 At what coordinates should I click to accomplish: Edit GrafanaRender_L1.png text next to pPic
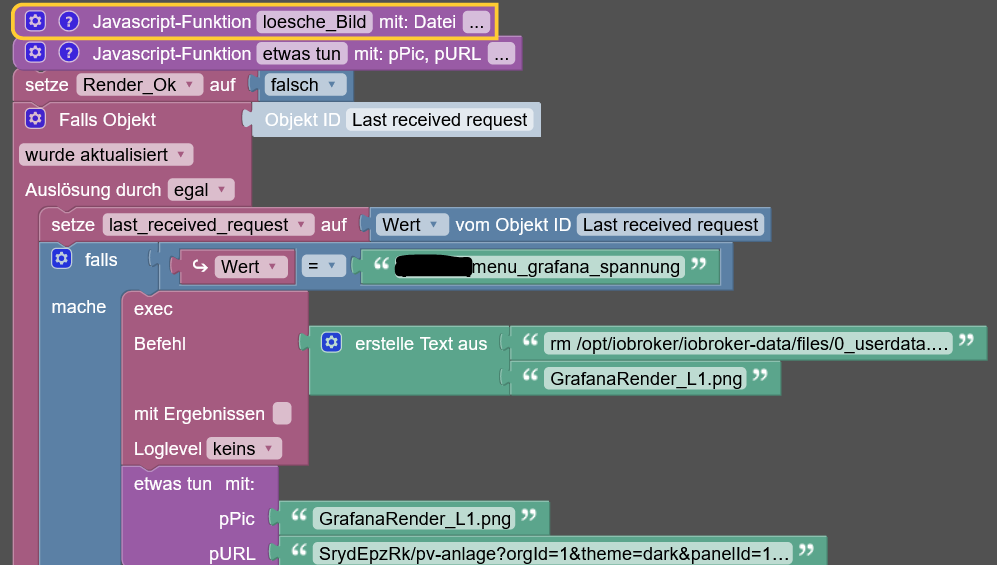414,519
